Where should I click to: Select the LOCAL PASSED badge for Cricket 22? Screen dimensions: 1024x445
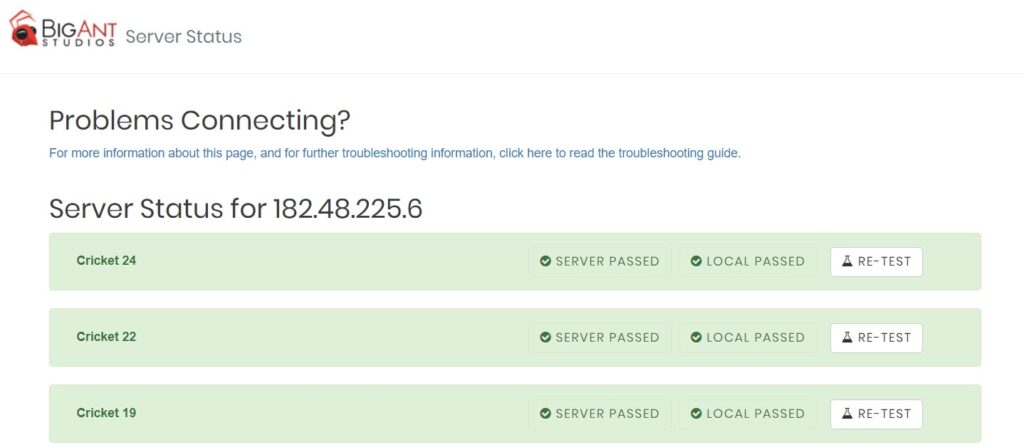tap(748, 338)
